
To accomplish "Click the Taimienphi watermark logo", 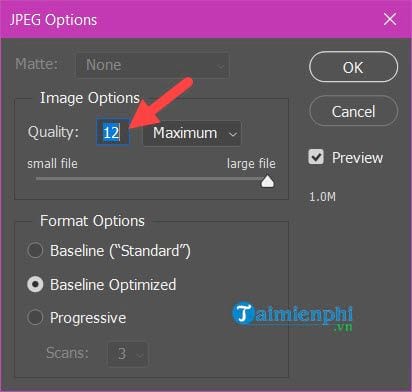I will (293, 316).
